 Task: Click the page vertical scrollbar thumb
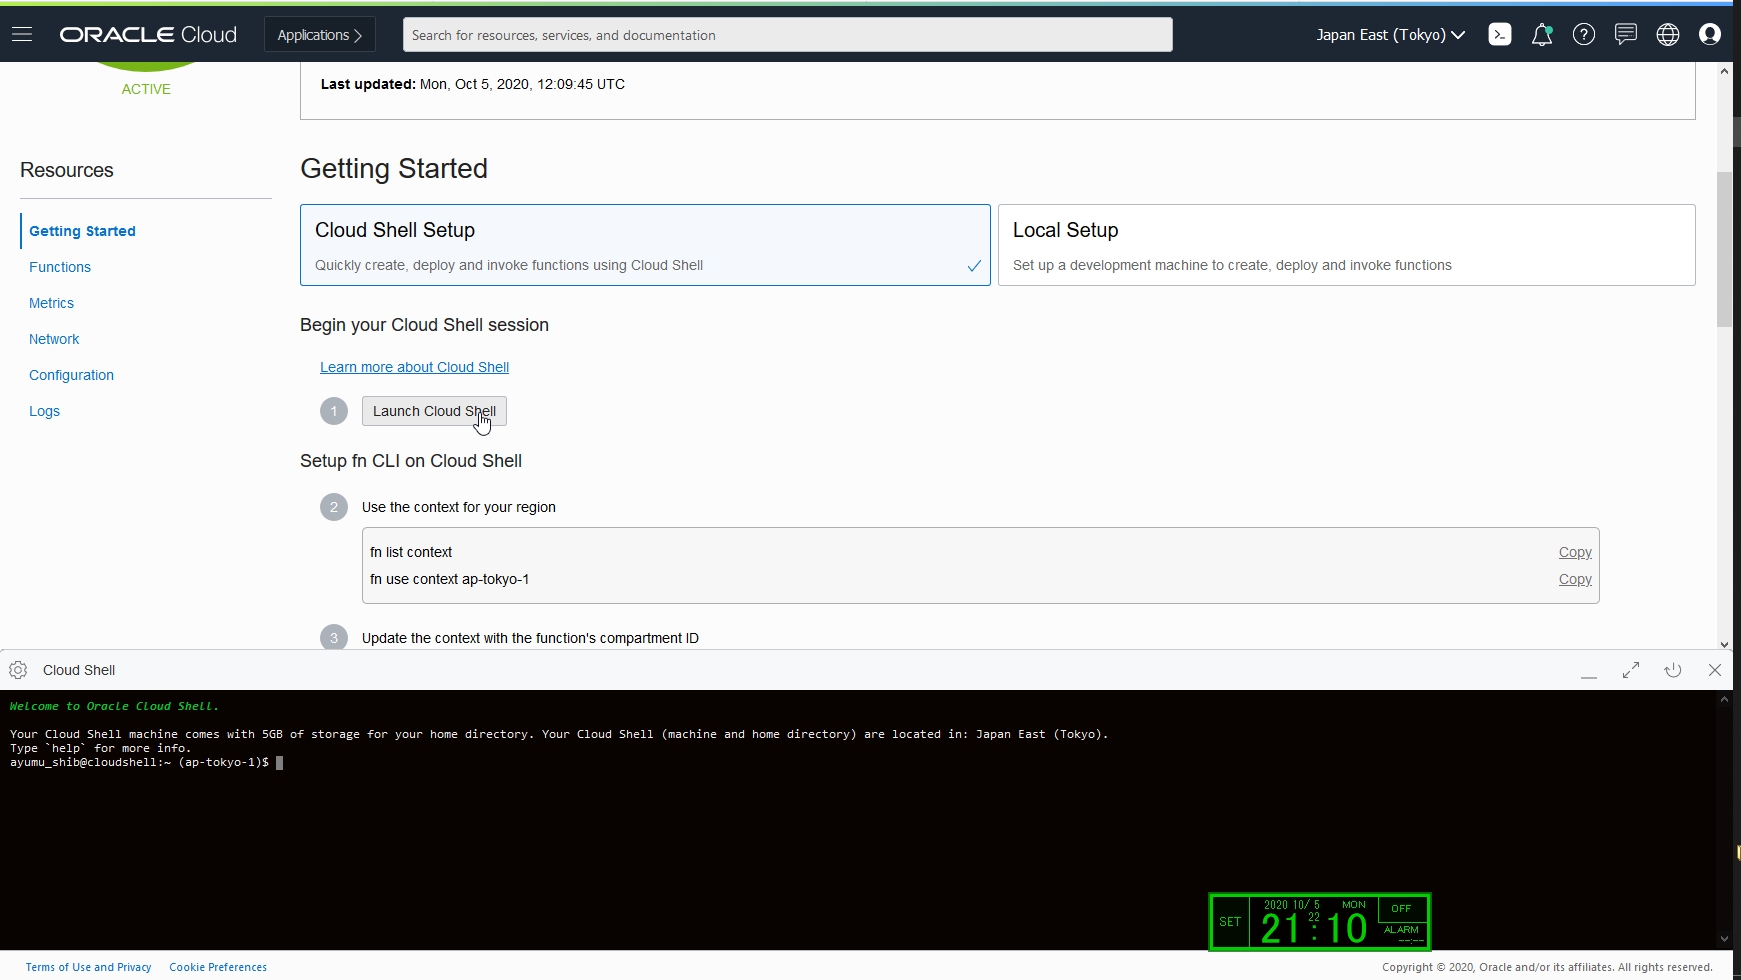click(x=1724, y=249)
